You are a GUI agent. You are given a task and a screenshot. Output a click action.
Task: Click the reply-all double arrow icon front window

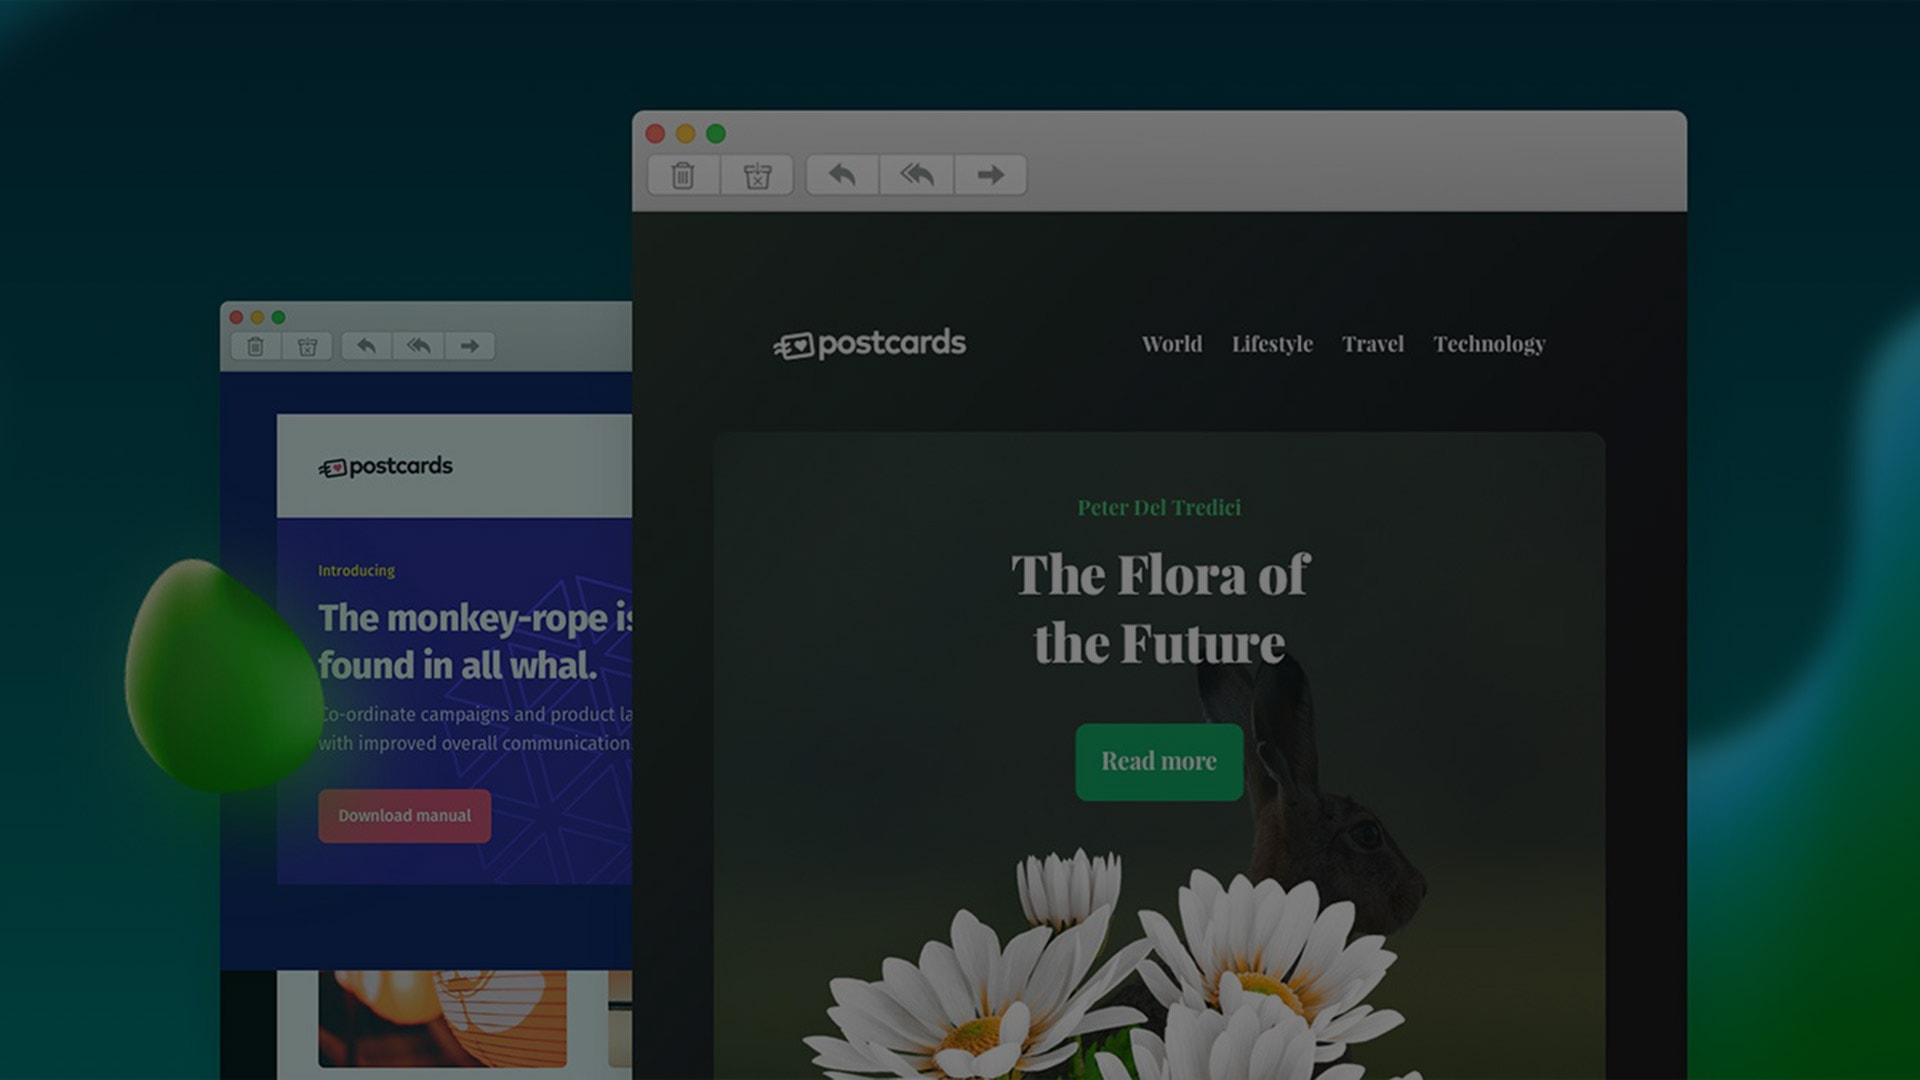click(x=914, y=174)
